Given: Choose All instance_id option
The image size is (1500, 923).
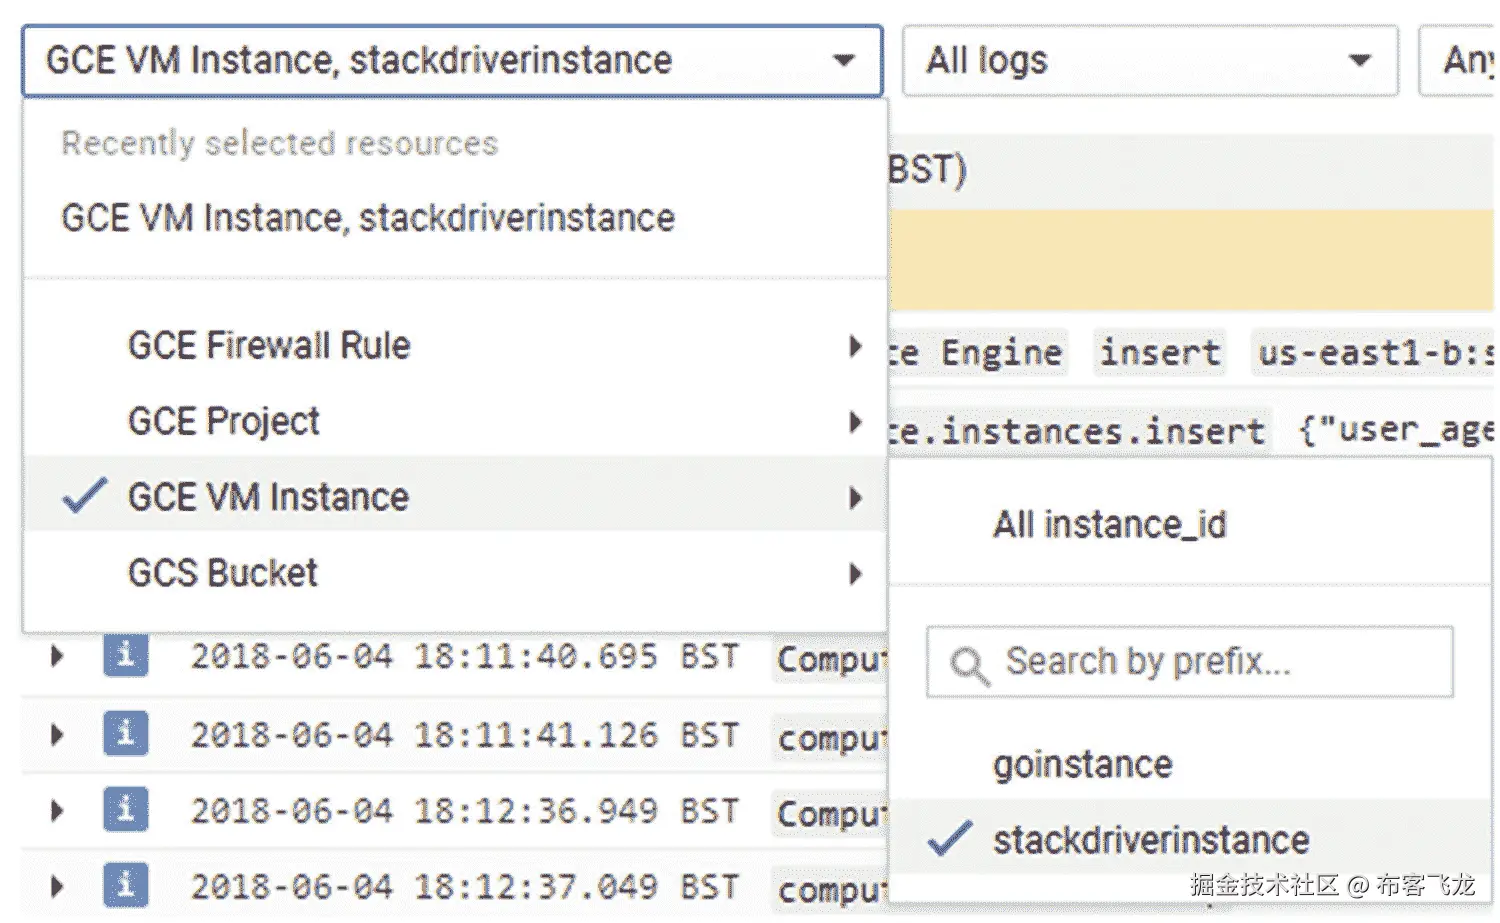Looking at the screenshot, I should (1109, 525).
